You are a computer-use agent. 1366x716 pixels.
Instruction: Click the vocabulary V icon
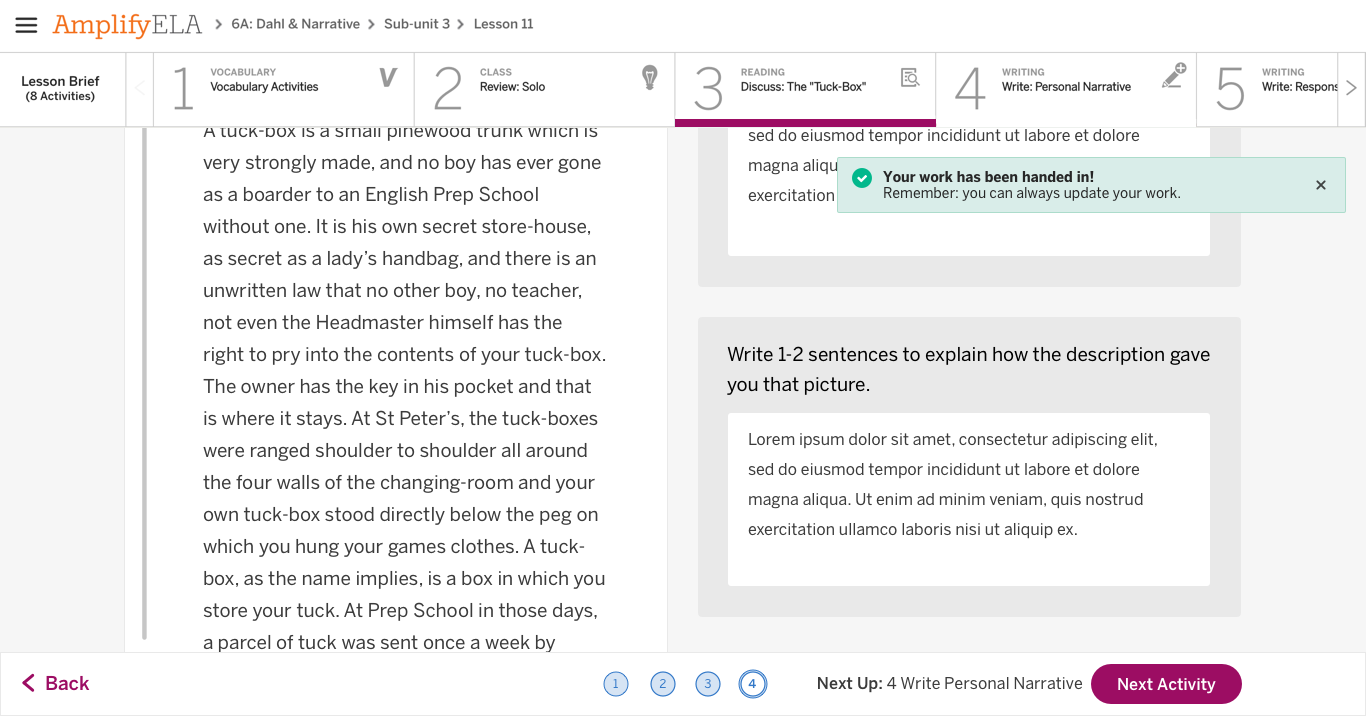pyautogui.click(x=388, y=77)
